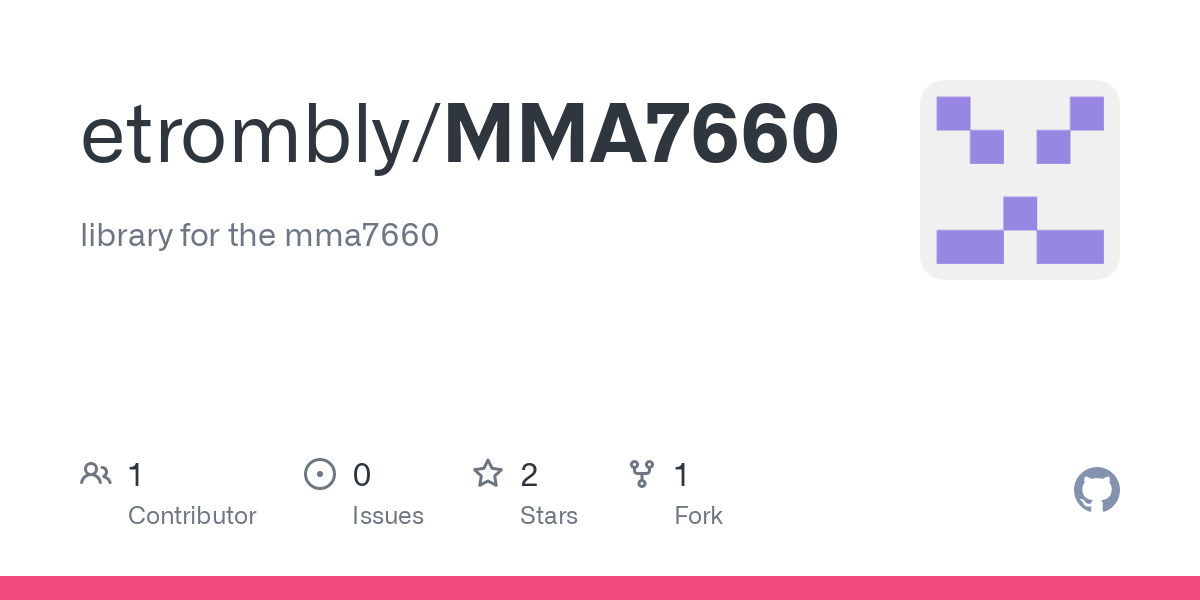
Task: Click the top-left purple square of the identicon
Action: coord(953,113)
